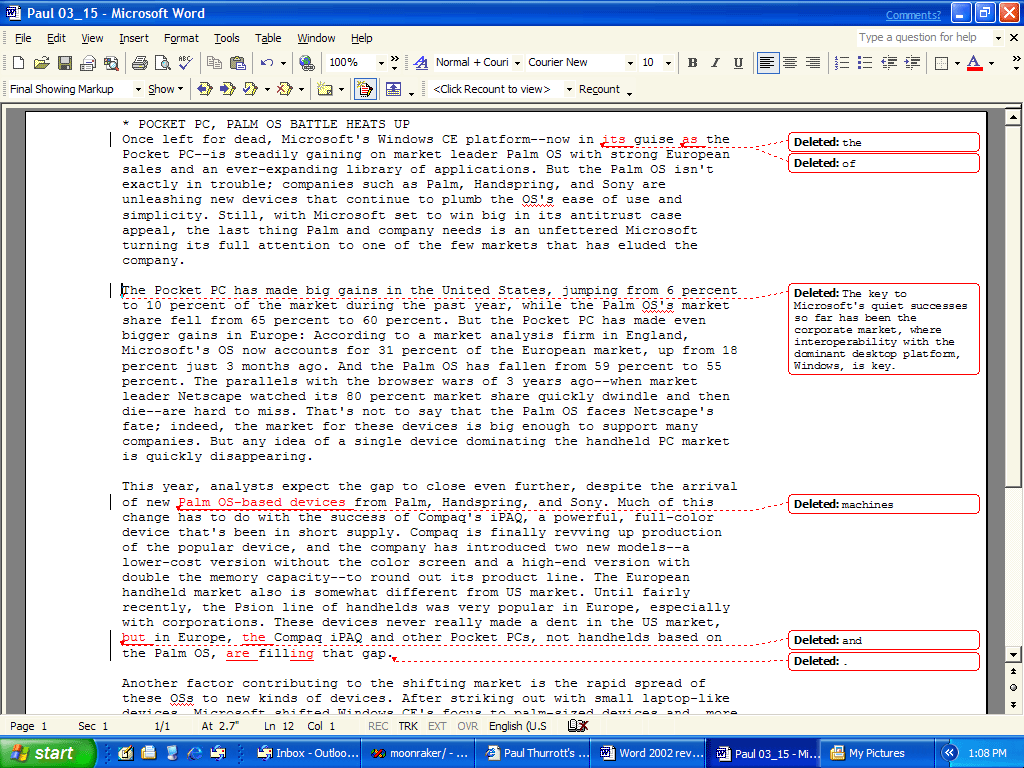
Task: Open the 100% zoom level dropdown
Action: tap(380, 63)
